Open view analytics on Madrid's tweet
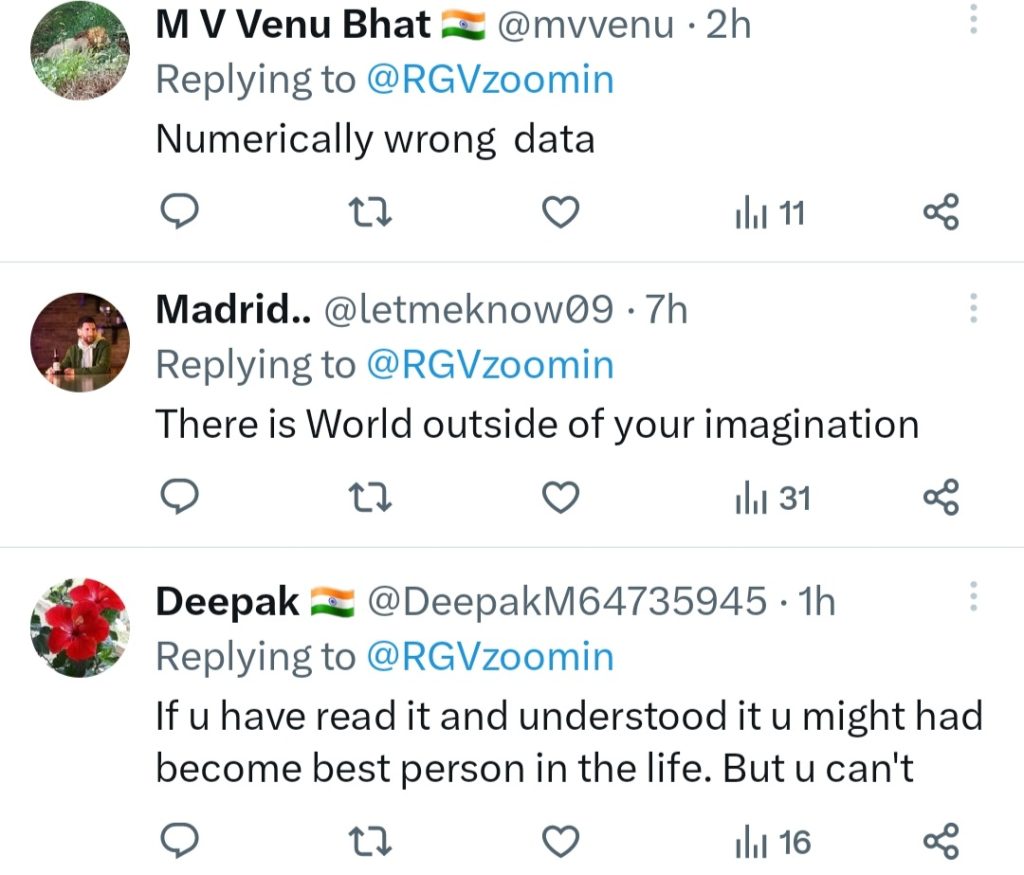The image size is (1024, 875). point(770,497)
